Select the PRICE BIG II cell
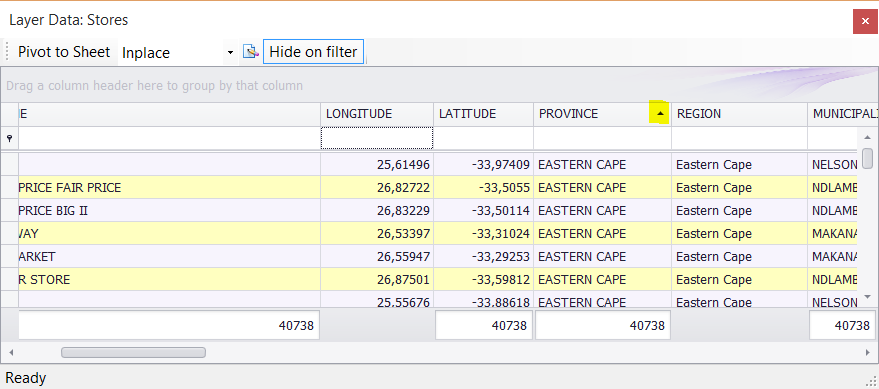Viewport: 879px width, 389px height. click(x=169, y=211)
